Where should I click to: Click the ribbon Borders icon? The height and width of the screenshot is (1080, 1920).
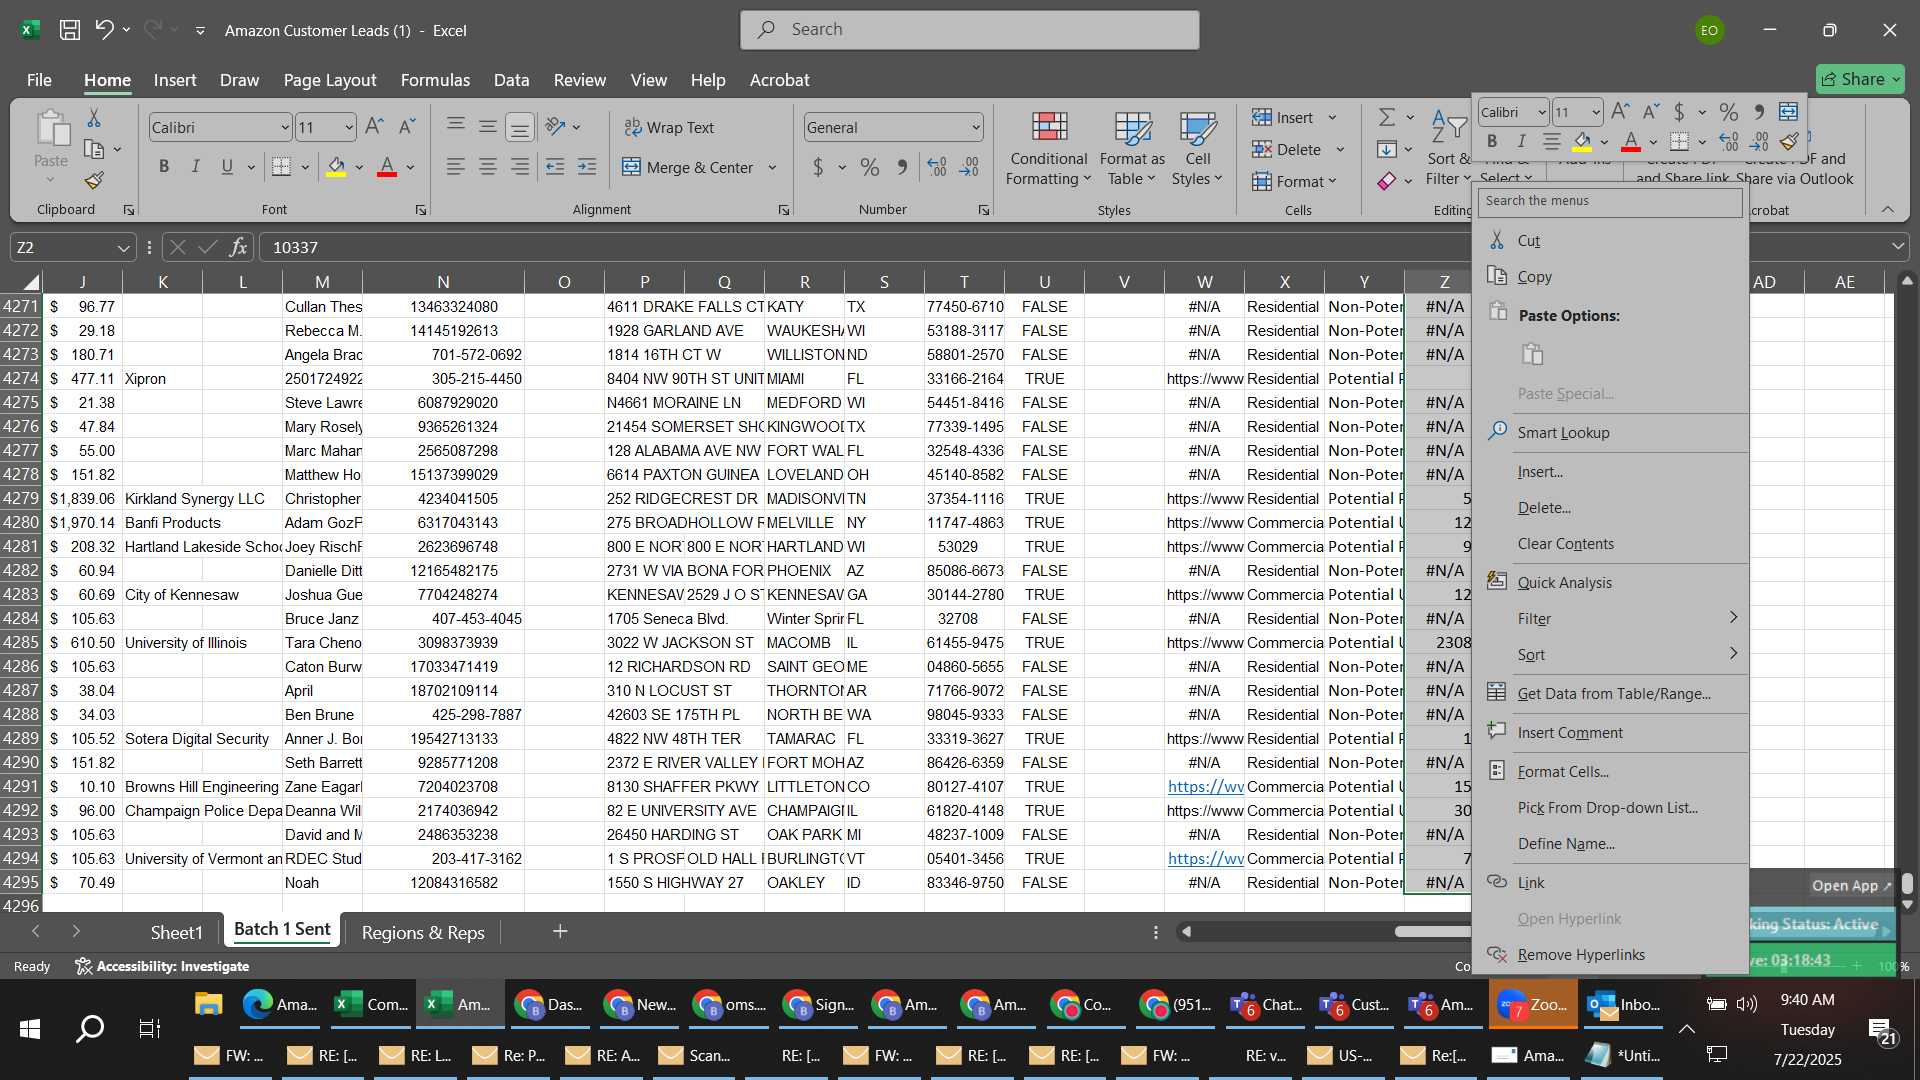pos(282,167)
